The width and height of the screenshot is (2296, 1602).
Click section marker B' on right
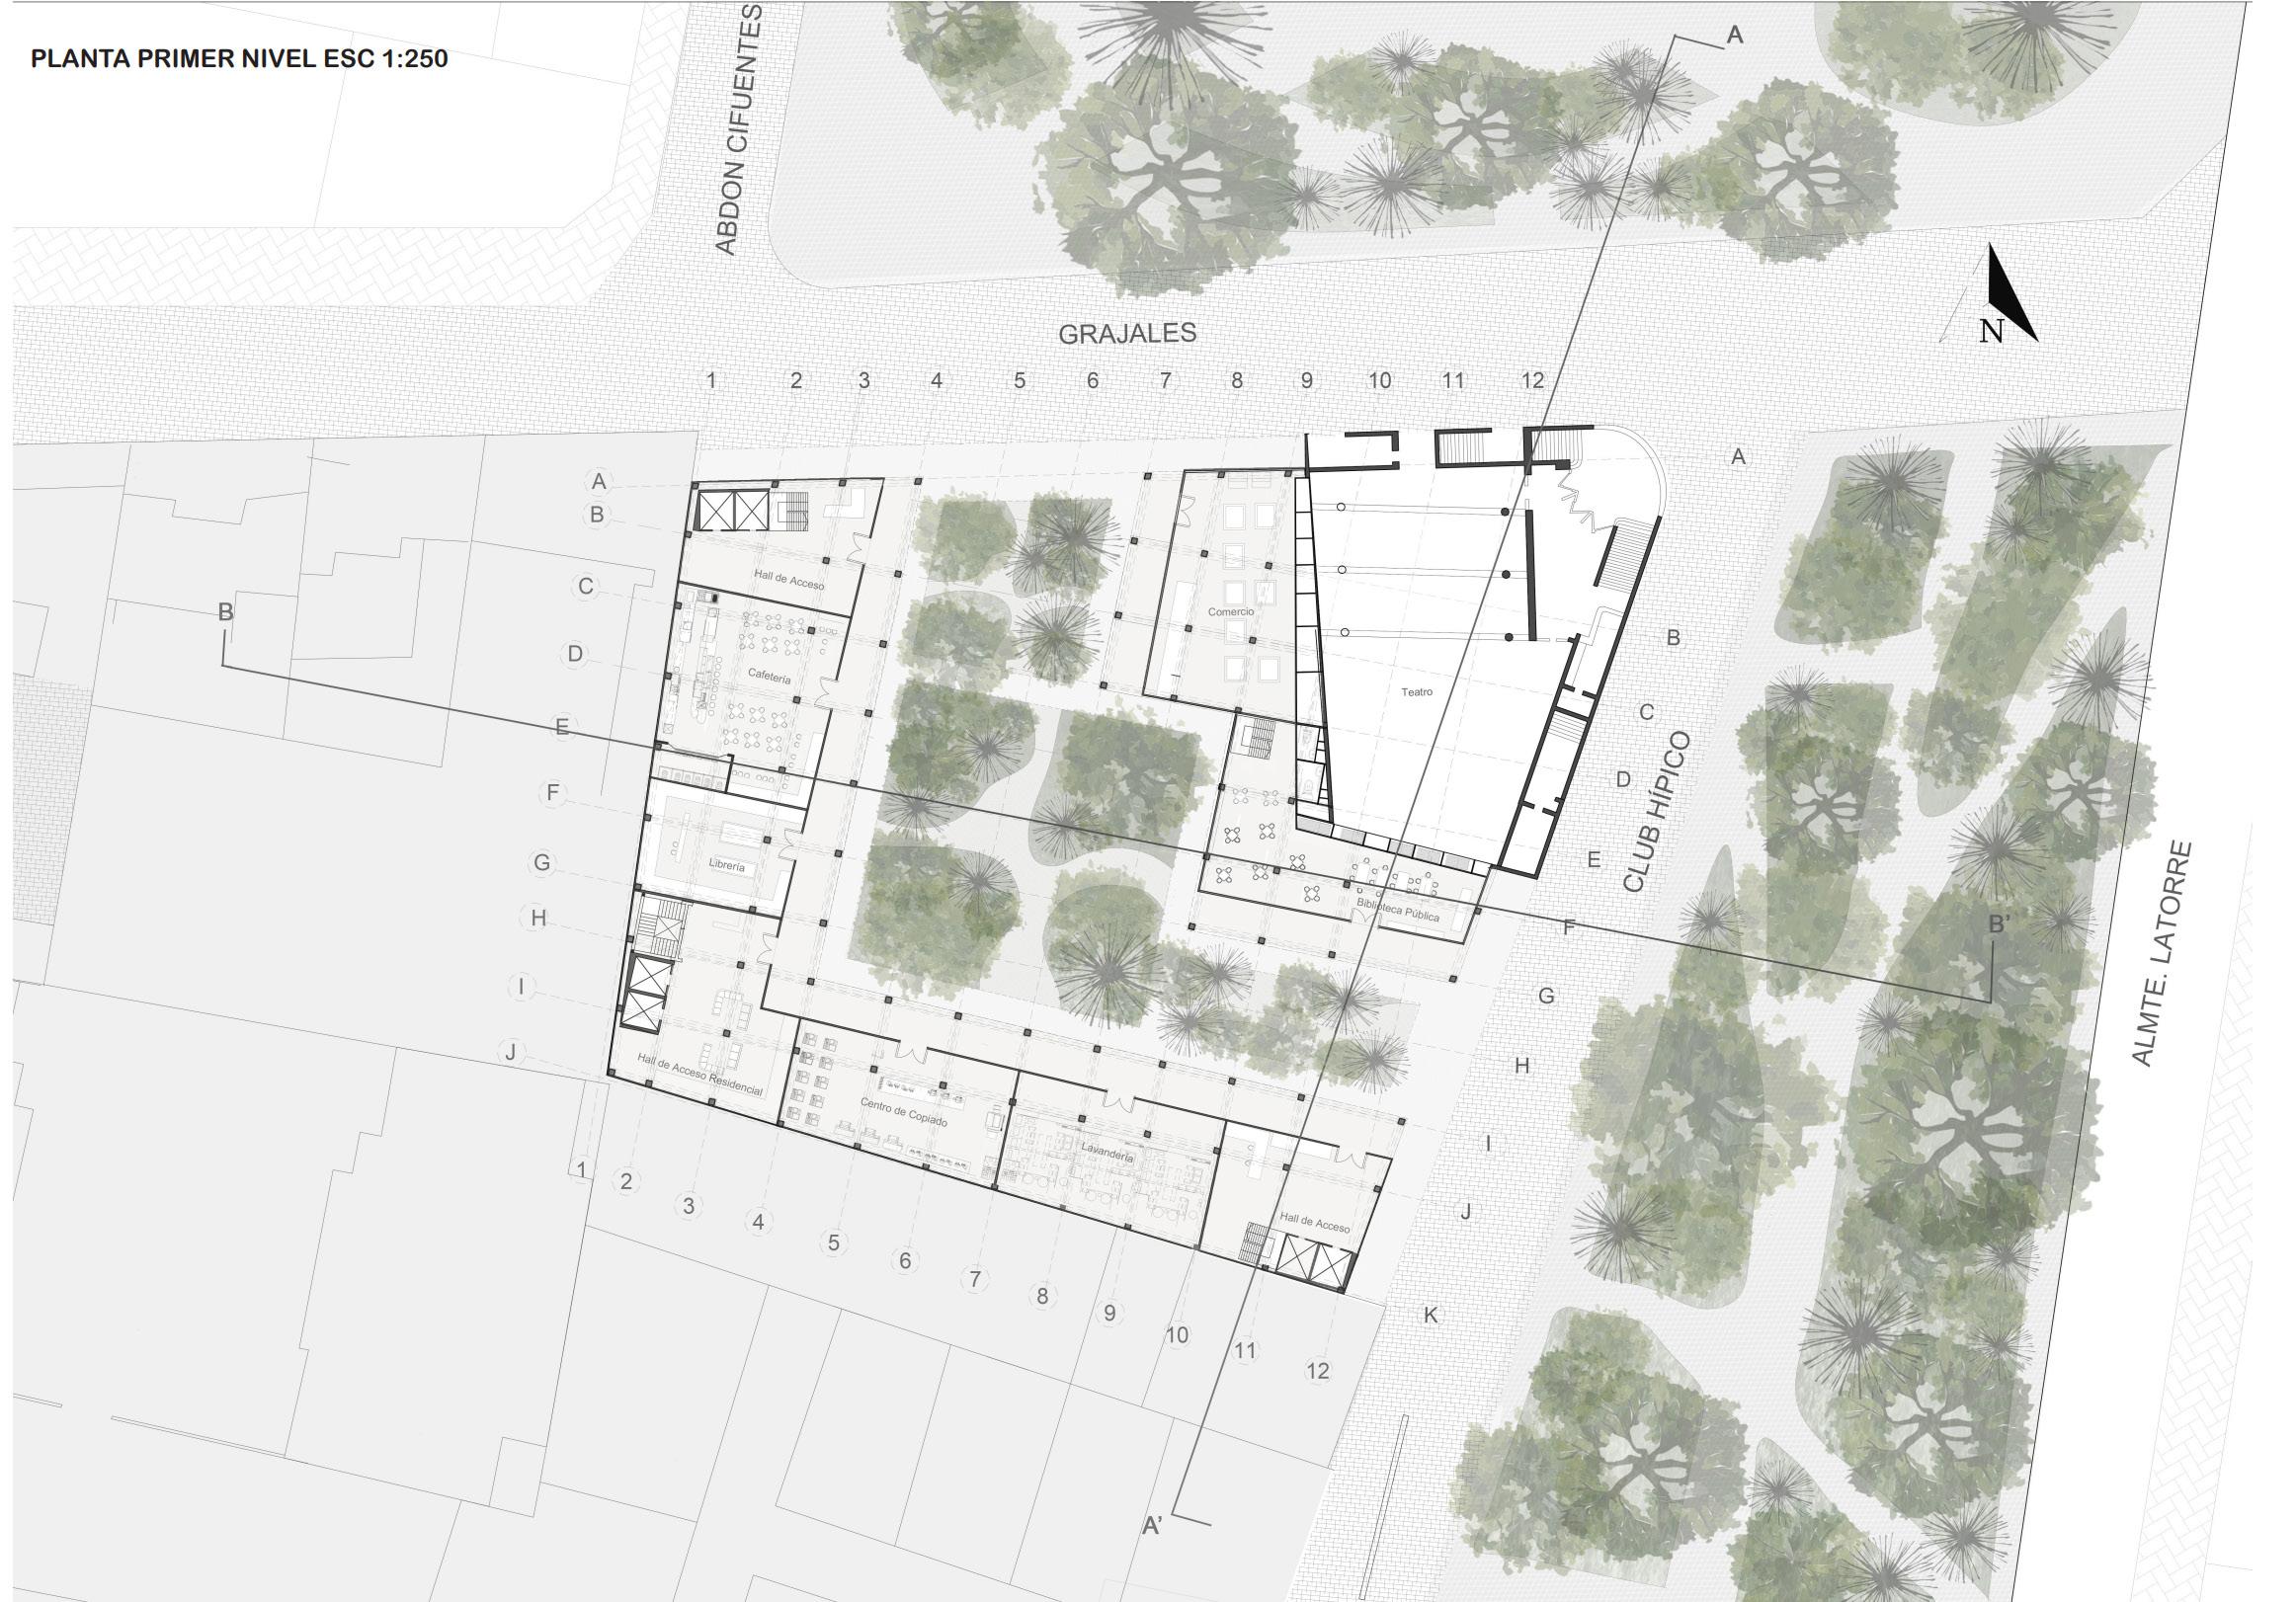(1998, 925)
